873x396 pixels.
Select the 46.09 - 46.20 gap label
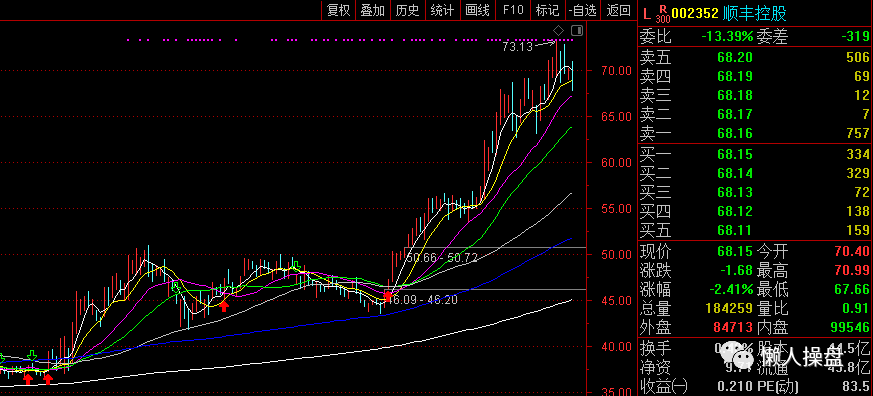click(x=422, y=300)
